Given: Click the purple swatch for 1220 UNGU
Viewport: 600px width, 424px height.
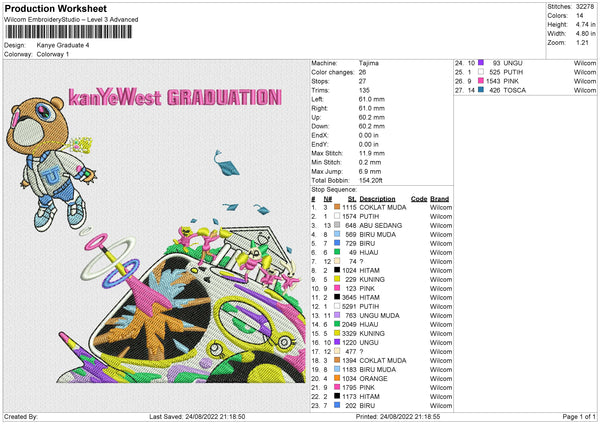Looking at the screenshot, I should coord(337,342).
